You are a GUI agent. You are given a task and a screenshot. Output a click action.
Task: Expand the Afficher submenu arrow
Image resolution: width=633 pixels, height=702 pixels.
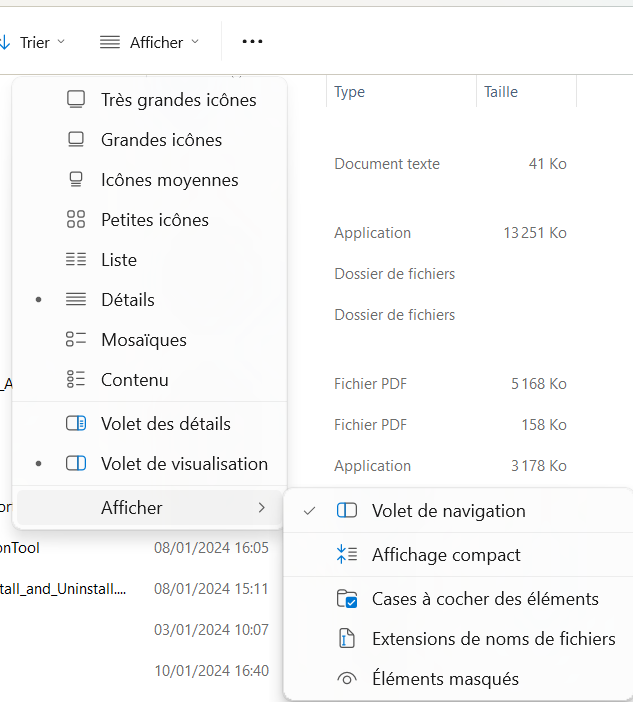[262, 508]
